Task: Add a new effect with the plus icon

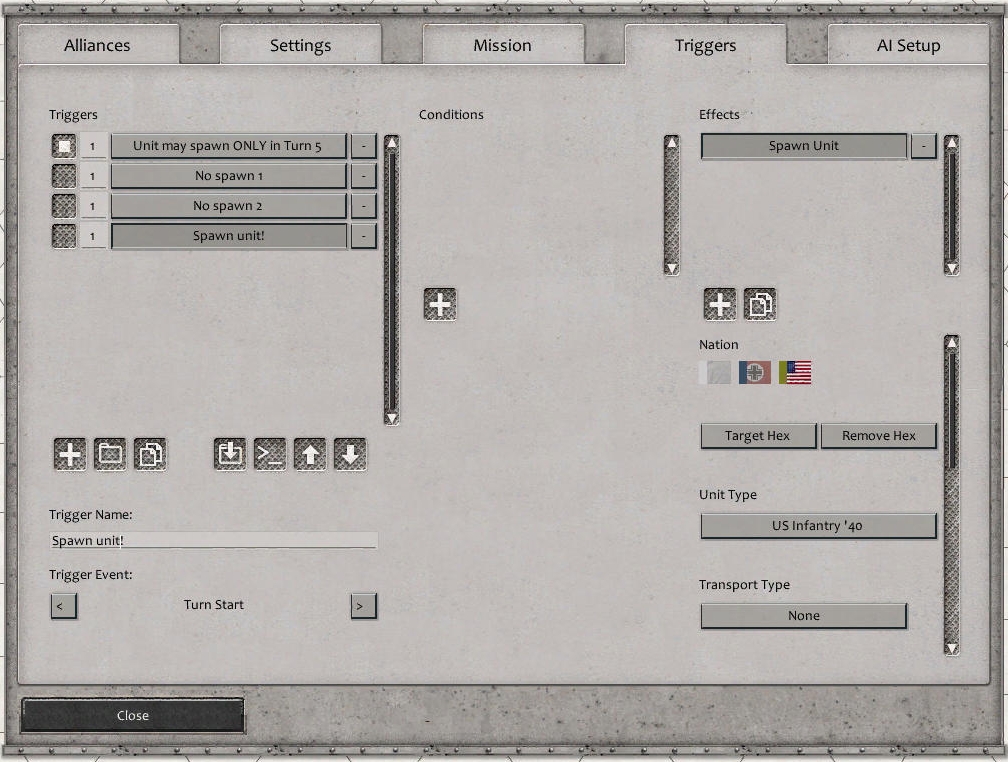Action: pos(720,304)
